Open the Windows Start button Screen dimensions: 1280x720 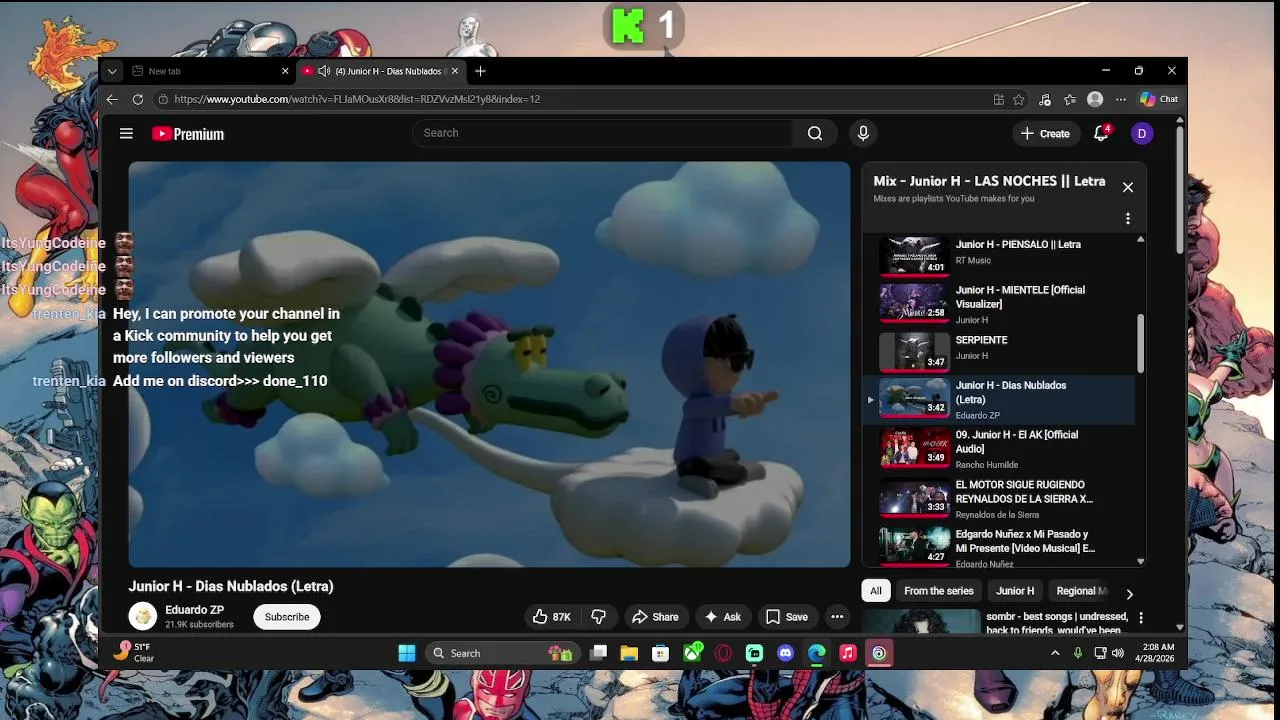[x=407, y=653]
